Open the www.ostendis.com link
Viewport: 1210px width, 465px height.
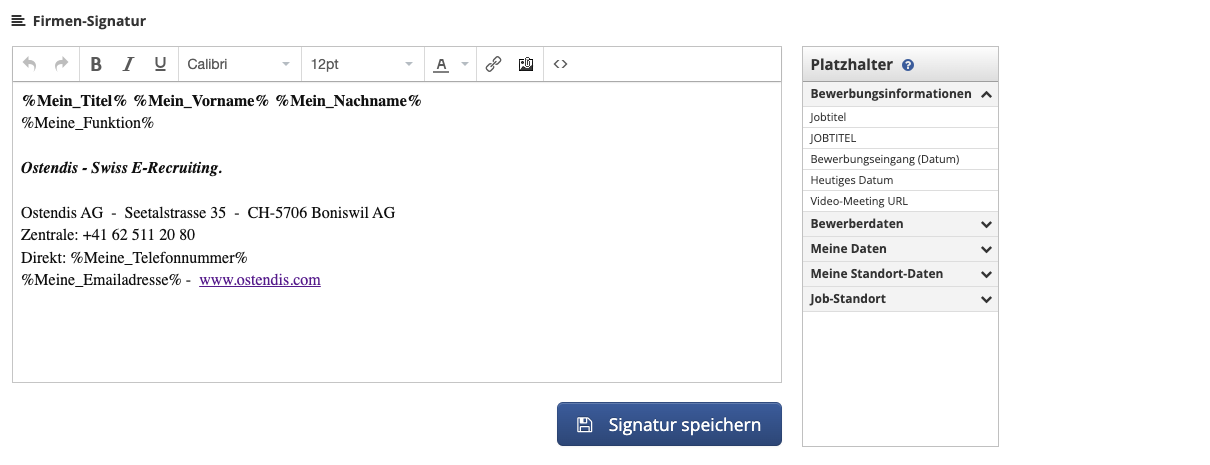[260, 280]
